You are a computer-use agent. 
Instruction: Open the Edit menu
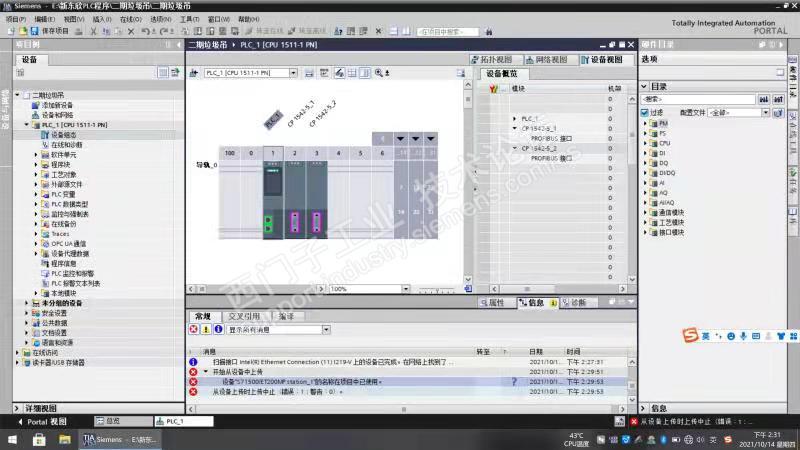(x=45, y=19)
